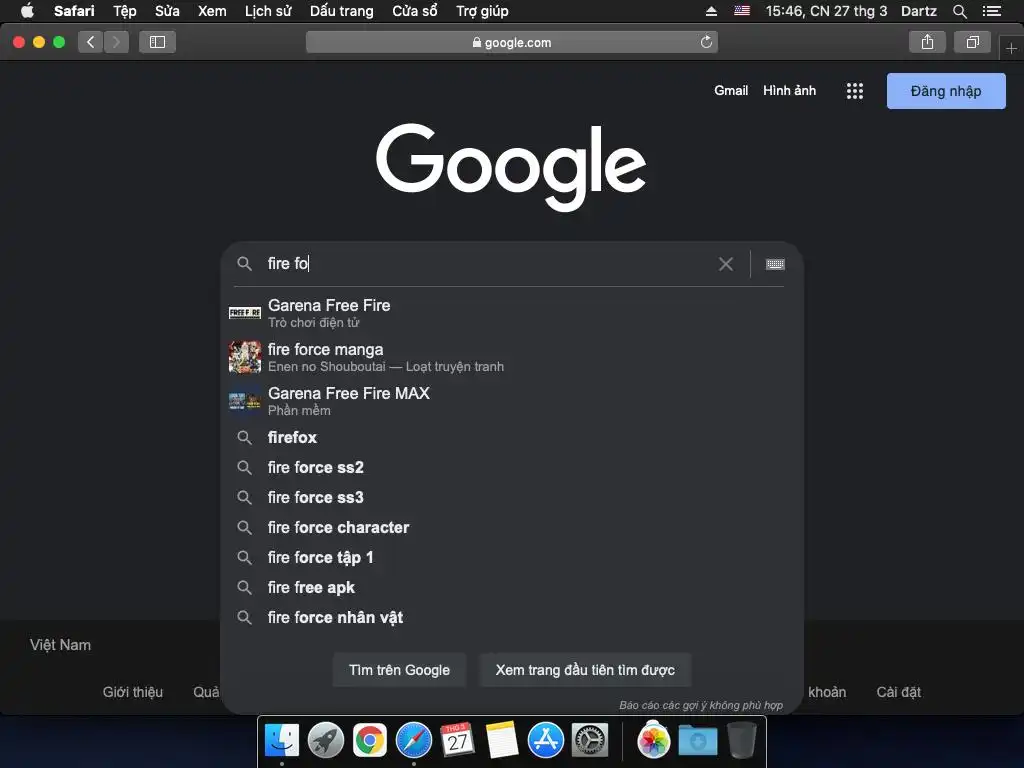Screen dimensions: 1024x768
Task: Click Safari forward navigation arrow
Action: [116, 42]
